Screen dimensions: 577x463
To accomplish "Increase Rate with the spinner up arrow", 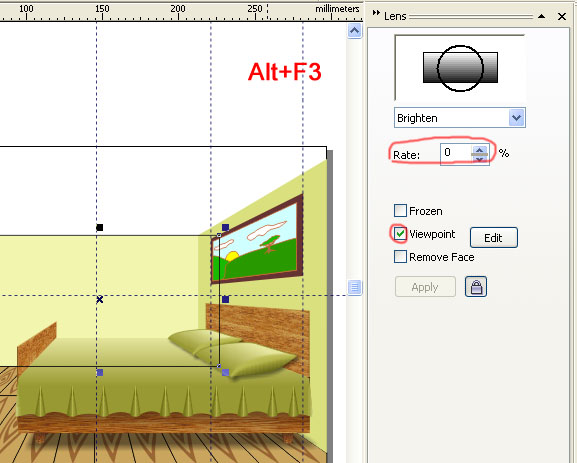I will (479, 149).
